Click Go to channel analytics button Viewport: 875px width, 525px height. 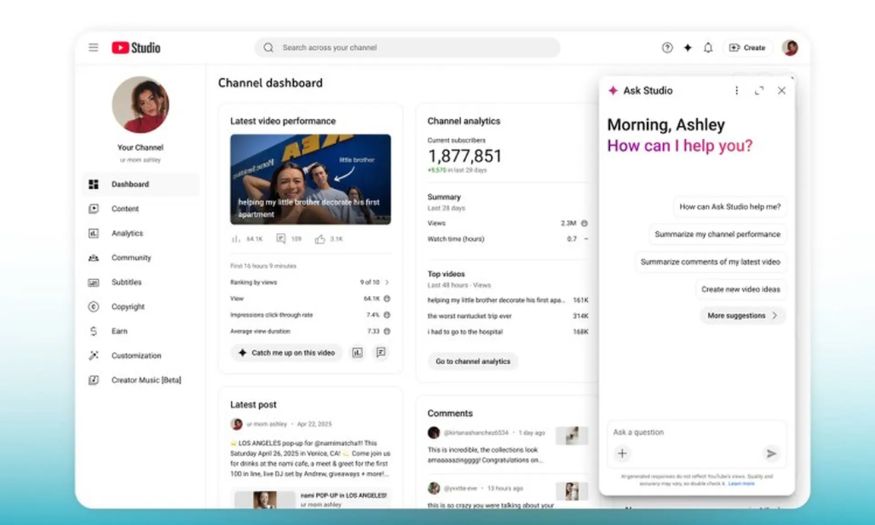click(473, 362)
